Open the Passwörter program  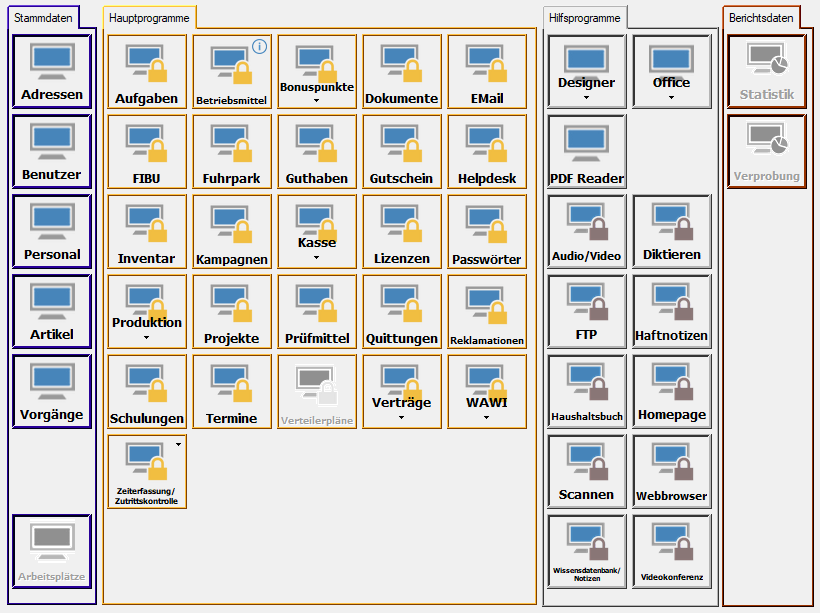[x=487, y=232]
